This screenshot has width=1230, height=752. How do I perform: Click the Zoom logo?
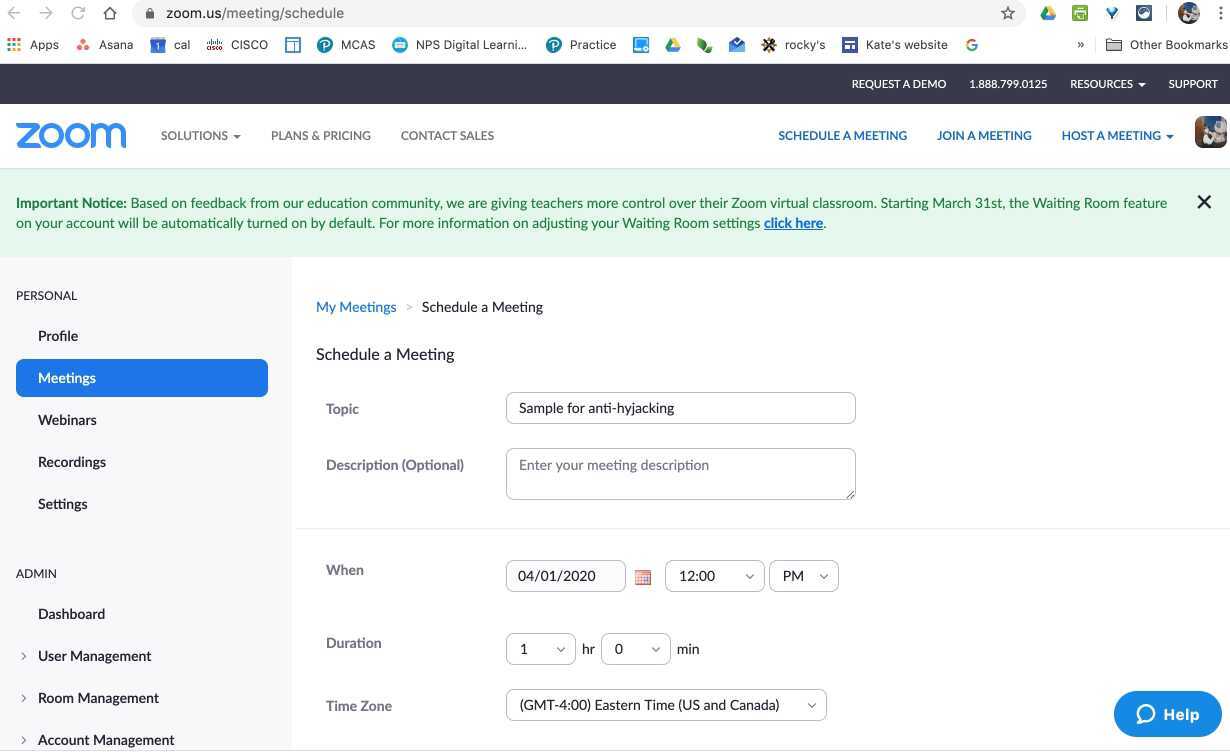pos(71,135)
